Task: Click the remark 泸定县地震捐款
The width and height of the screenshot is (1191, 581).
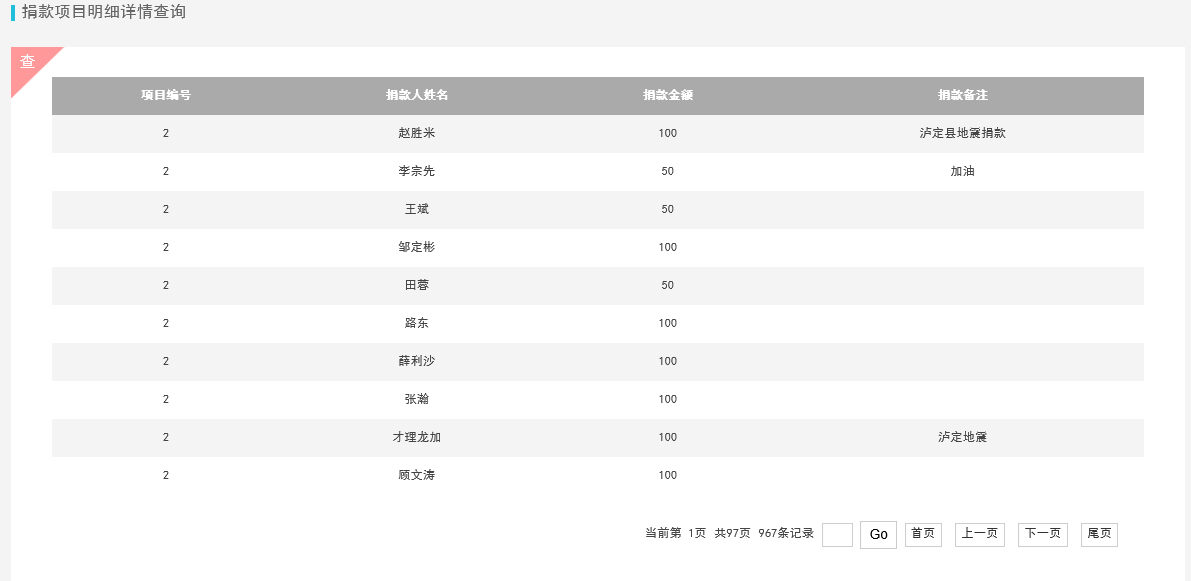Action: 962,134
